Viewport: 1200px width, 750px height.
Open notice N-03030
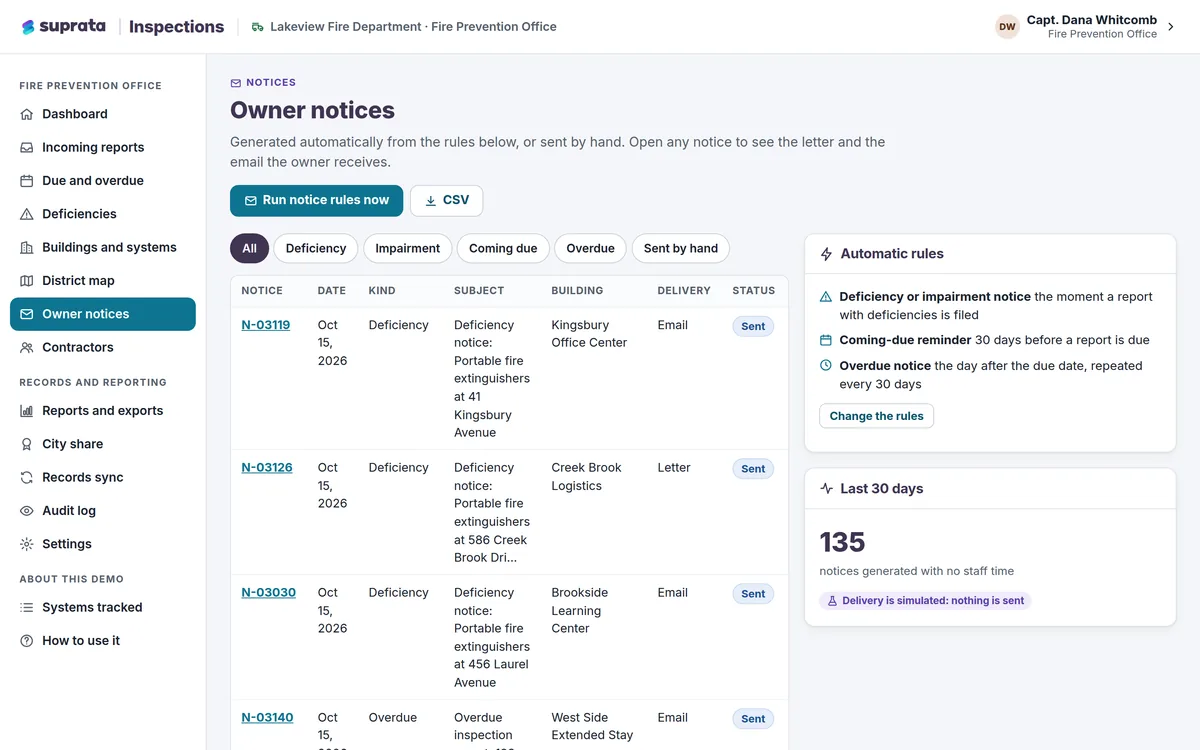coord(269,592)
